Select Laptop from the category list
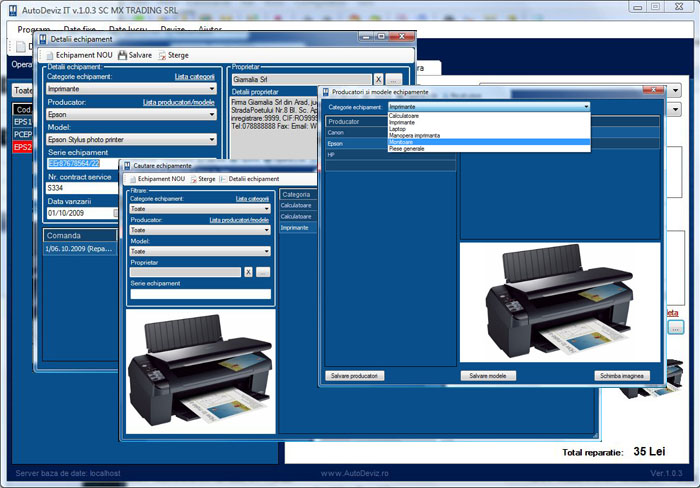The image size is (700, 488). [489, 129]
